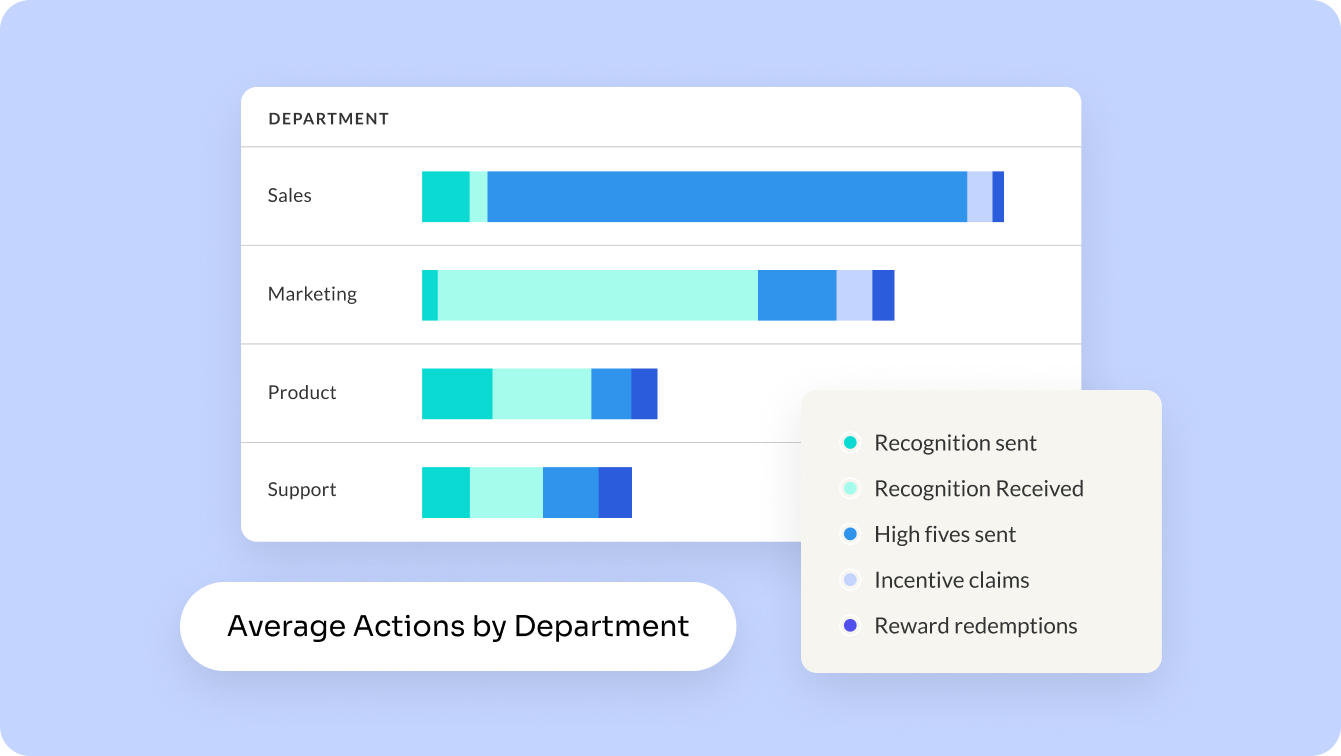Click the Recognition Received legend label
The height and width of the screenshot is (756, 1341).
click(979, 489)
